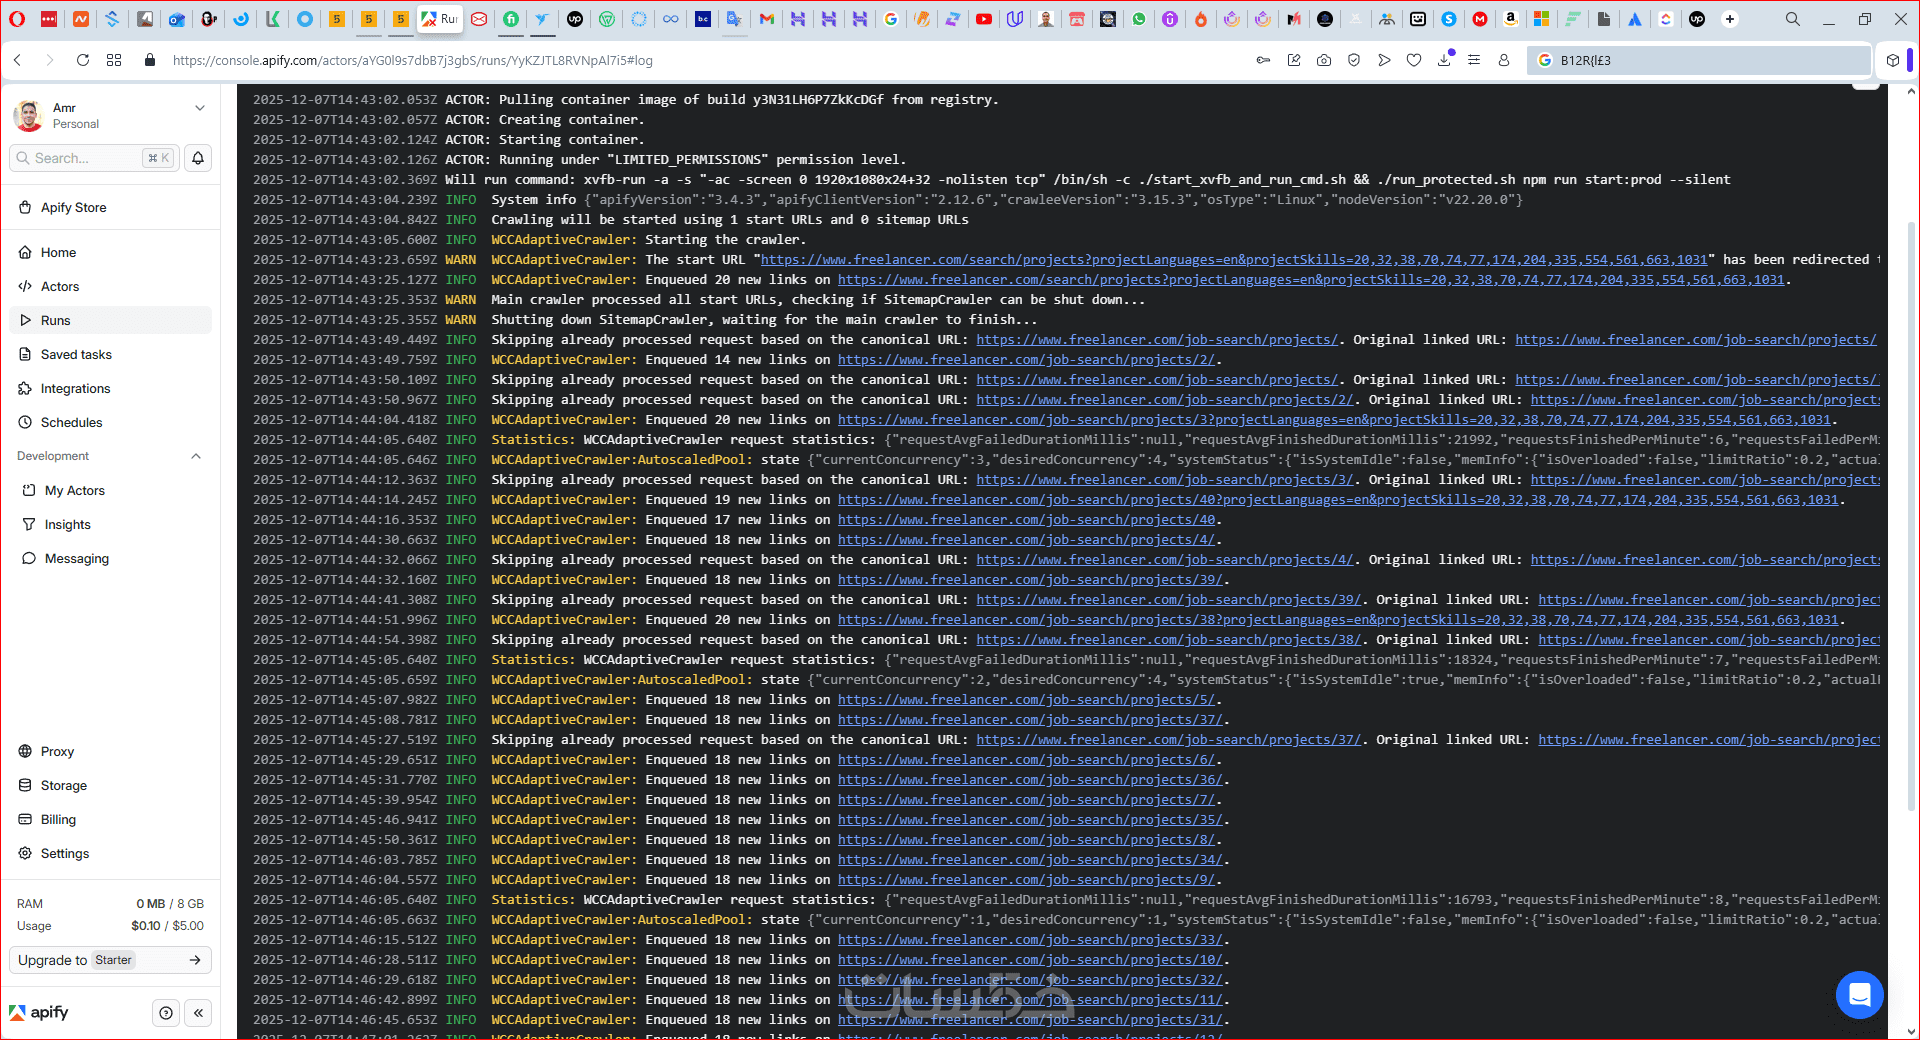Open Settings in sidebar
The width and height of the screenshot is (1920, 1040).
point(110,854)
